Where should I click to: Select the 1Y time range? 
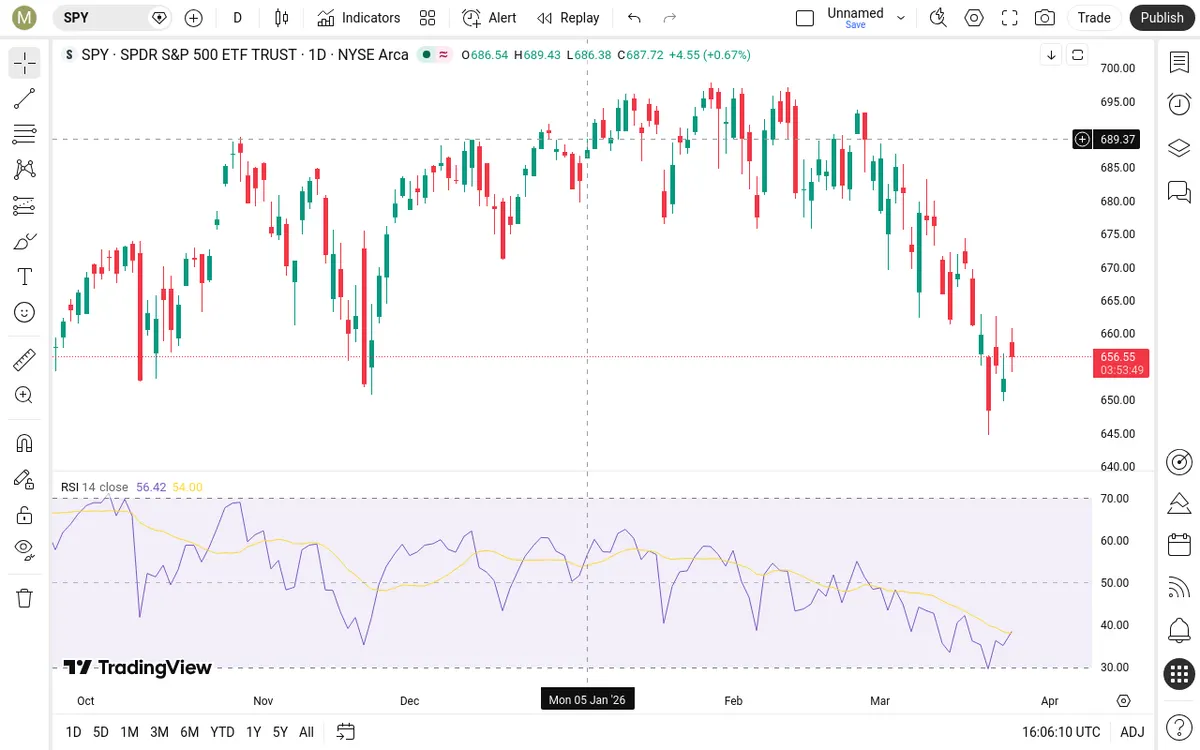pos(253,732)
